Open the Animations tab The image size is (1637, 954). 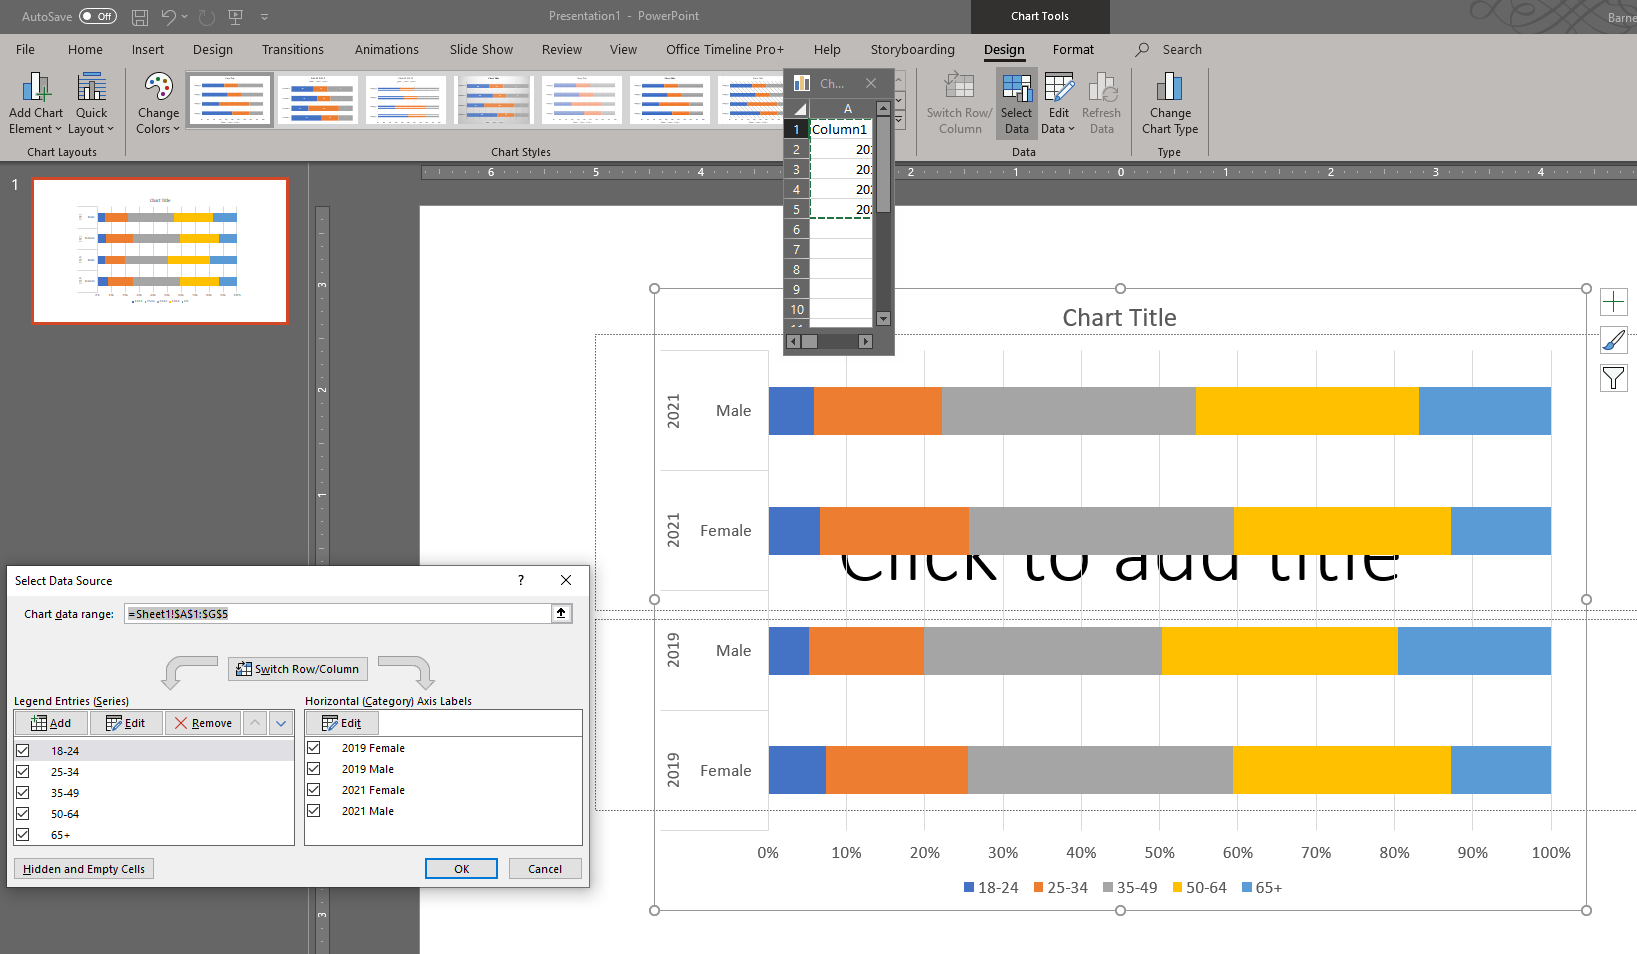387,49
